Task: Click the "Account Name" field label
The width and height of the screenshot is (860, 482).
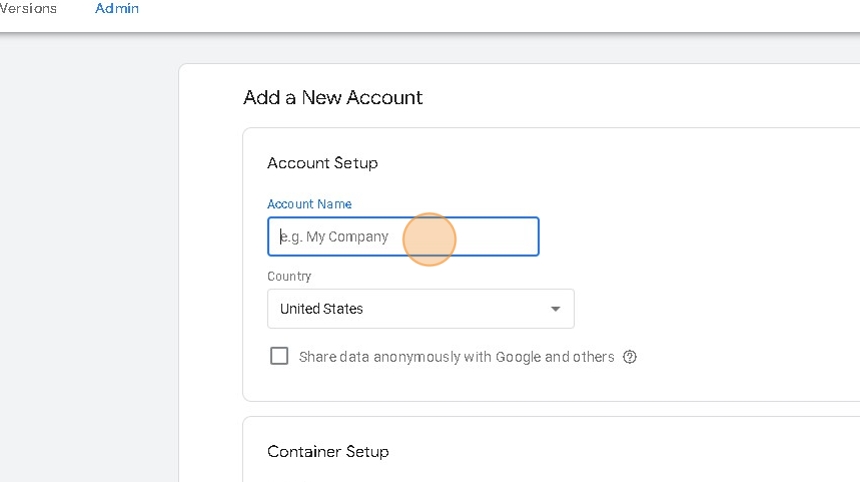Action: [x=309, y=204]
